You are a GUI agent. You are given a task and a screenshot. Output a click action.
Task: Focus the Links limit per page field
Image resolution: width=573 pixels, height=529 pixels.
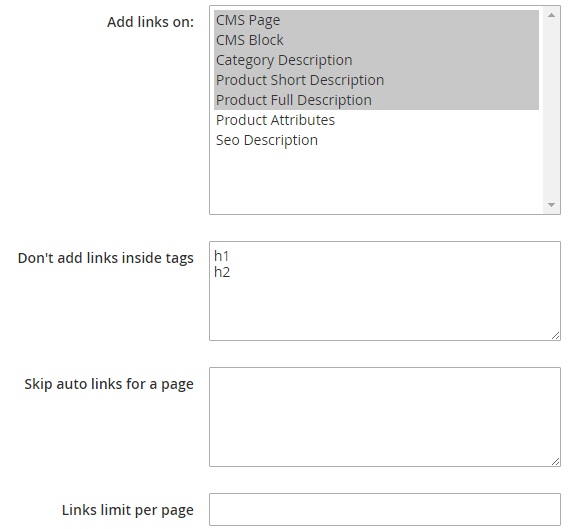pos(385,510)
